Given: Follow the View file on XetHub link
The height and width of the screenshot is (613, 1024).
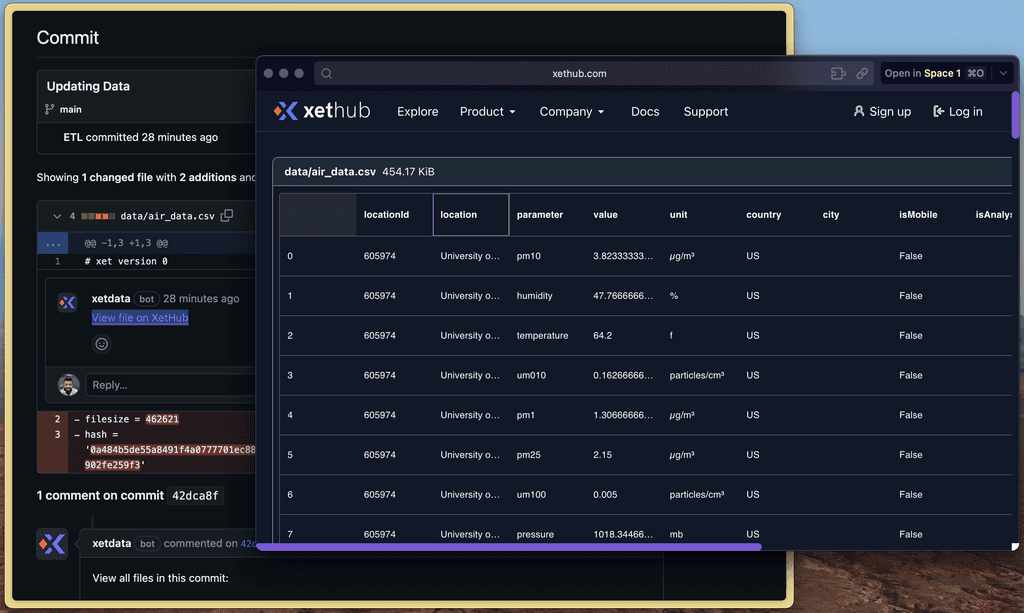Looking at the screenshot, I should (x=139, y=317).
